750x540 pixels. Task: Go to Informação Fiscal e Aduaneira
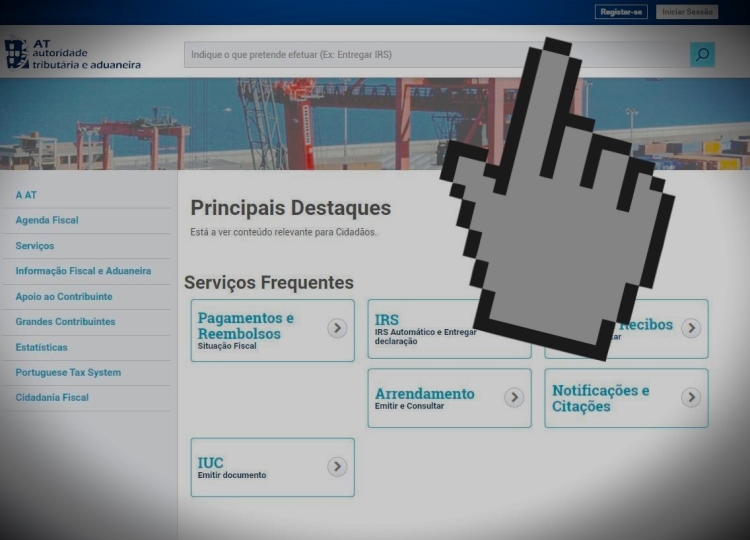coord(83,271)
